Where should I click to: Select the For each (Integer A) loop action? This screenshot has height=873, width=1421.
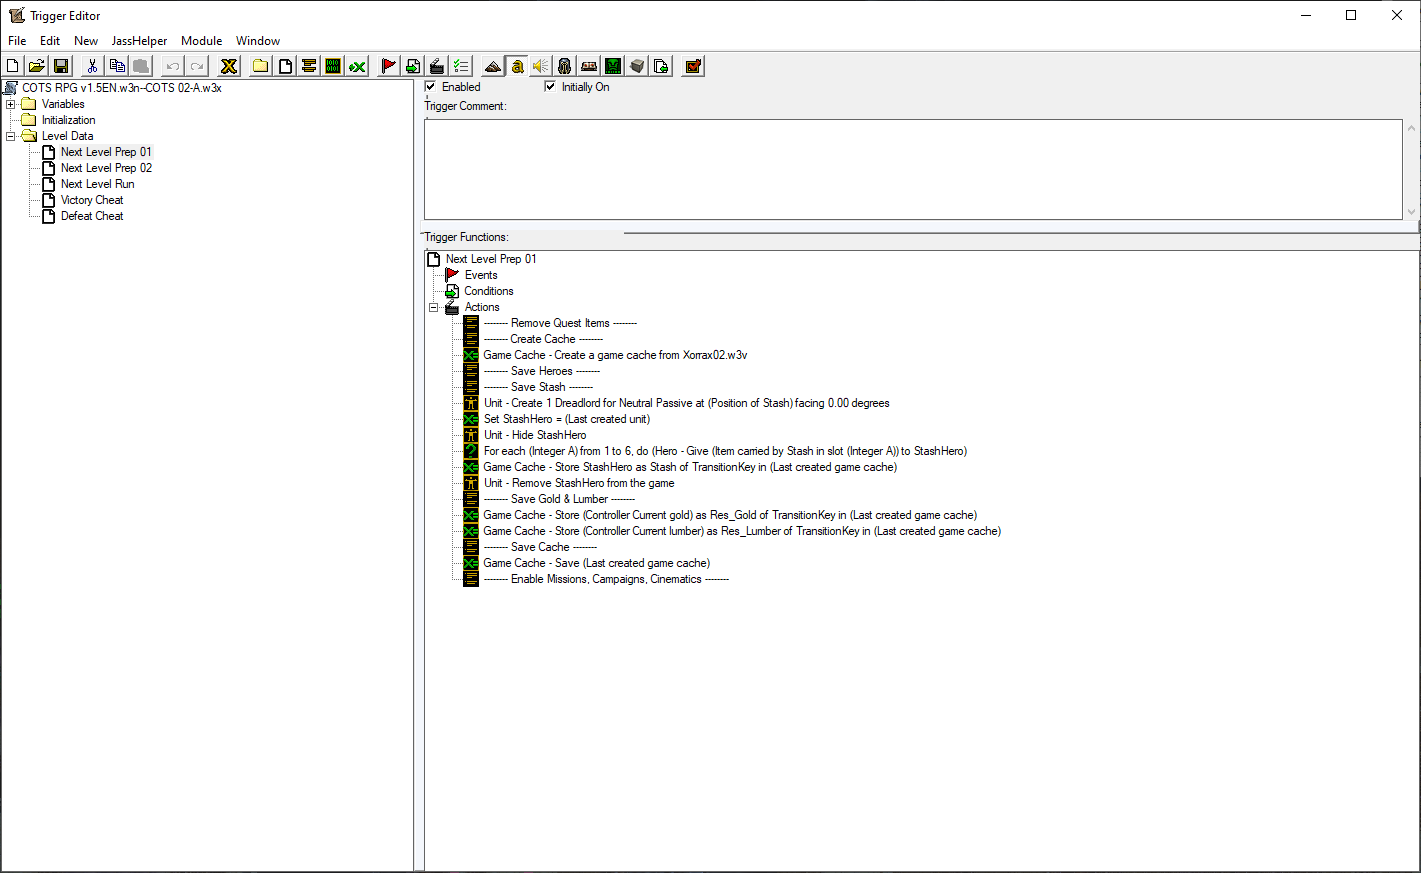point(725,451)
